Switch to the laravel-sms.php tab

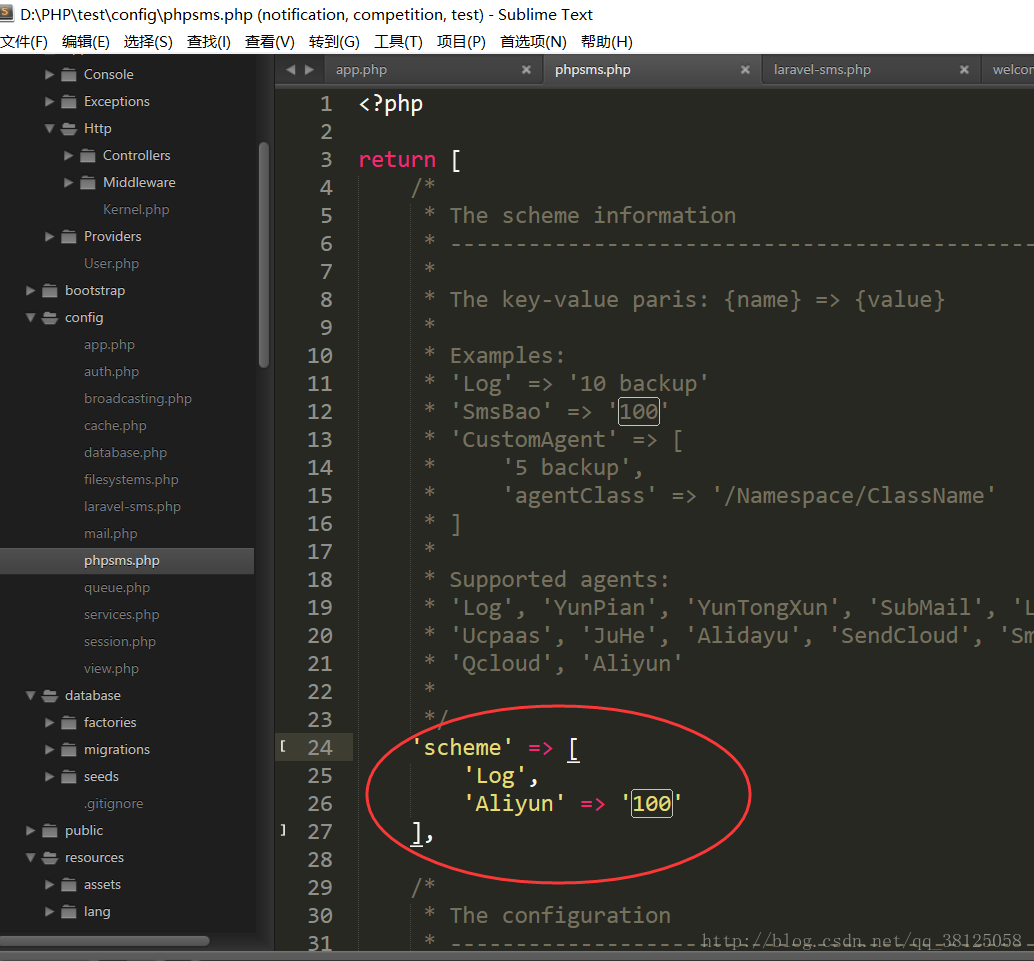822,70
